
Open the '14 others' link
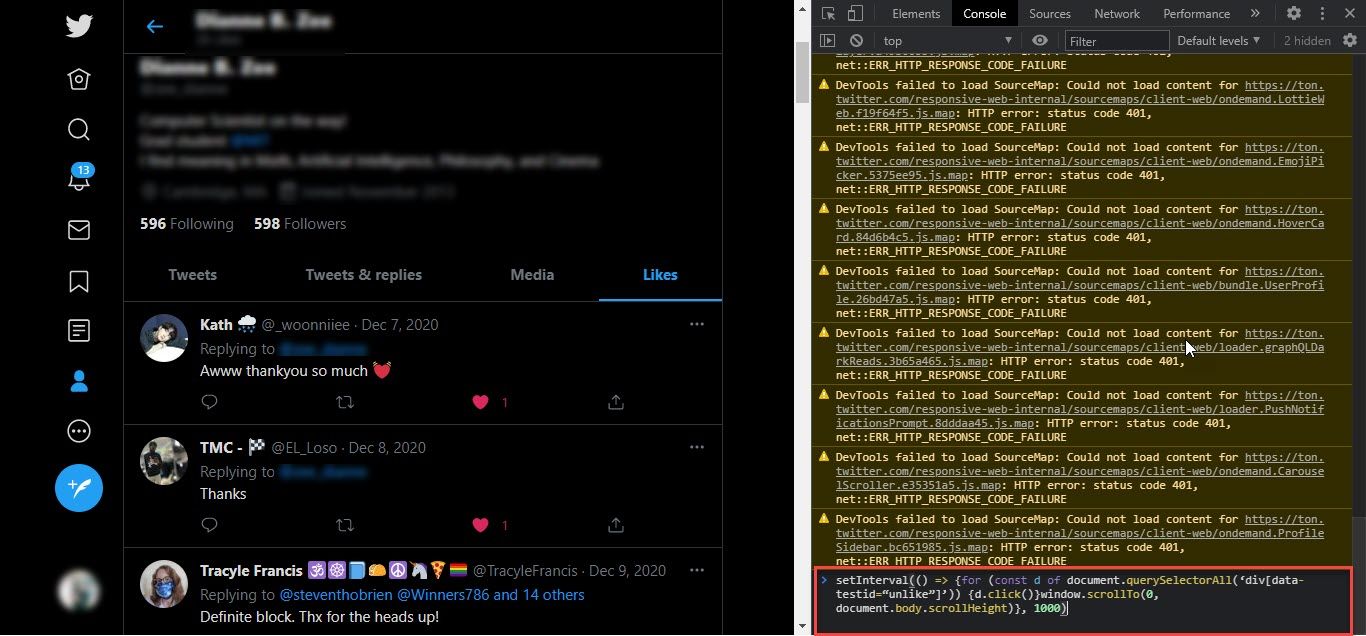coord(554,595)
